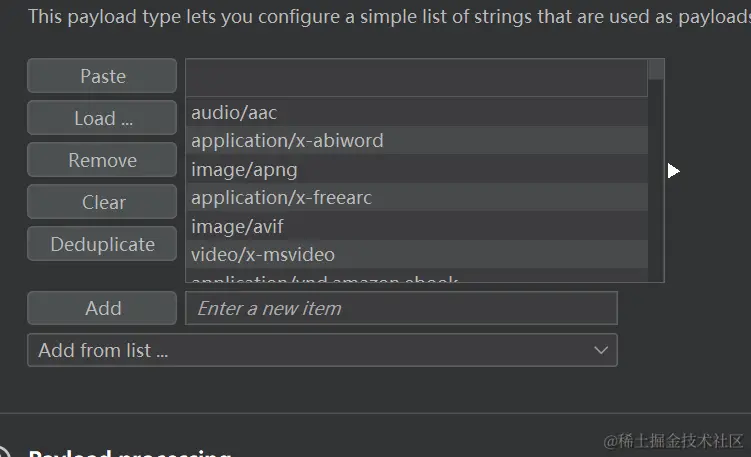
Task: Click the Add button beside the new item field
Action: click(102, 308)
